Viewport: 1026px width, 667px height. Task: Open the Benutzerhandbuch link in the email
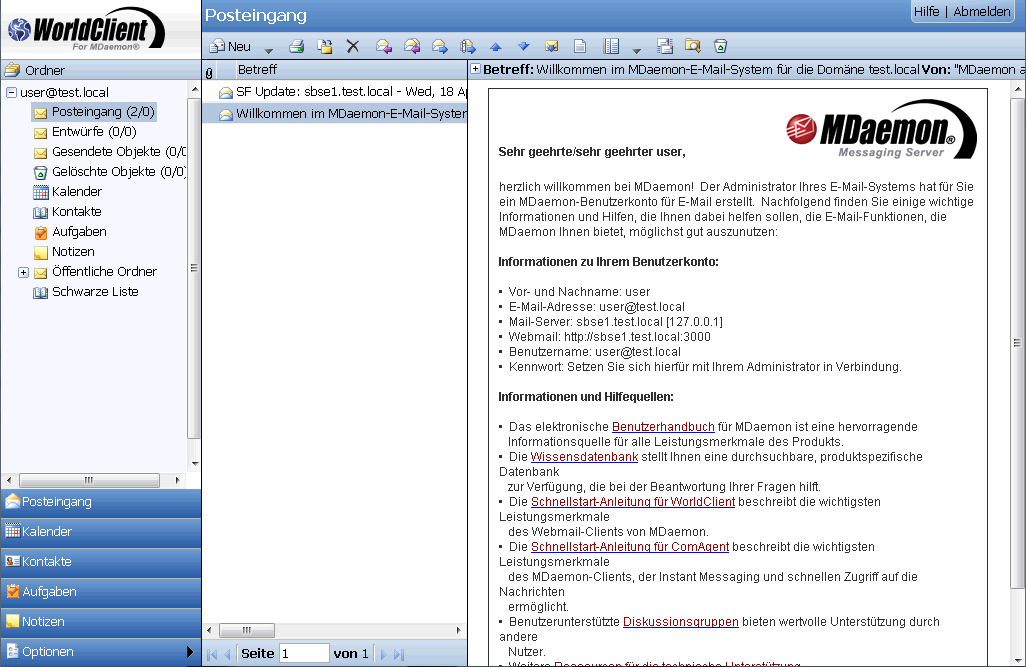(x=663, y=427)
